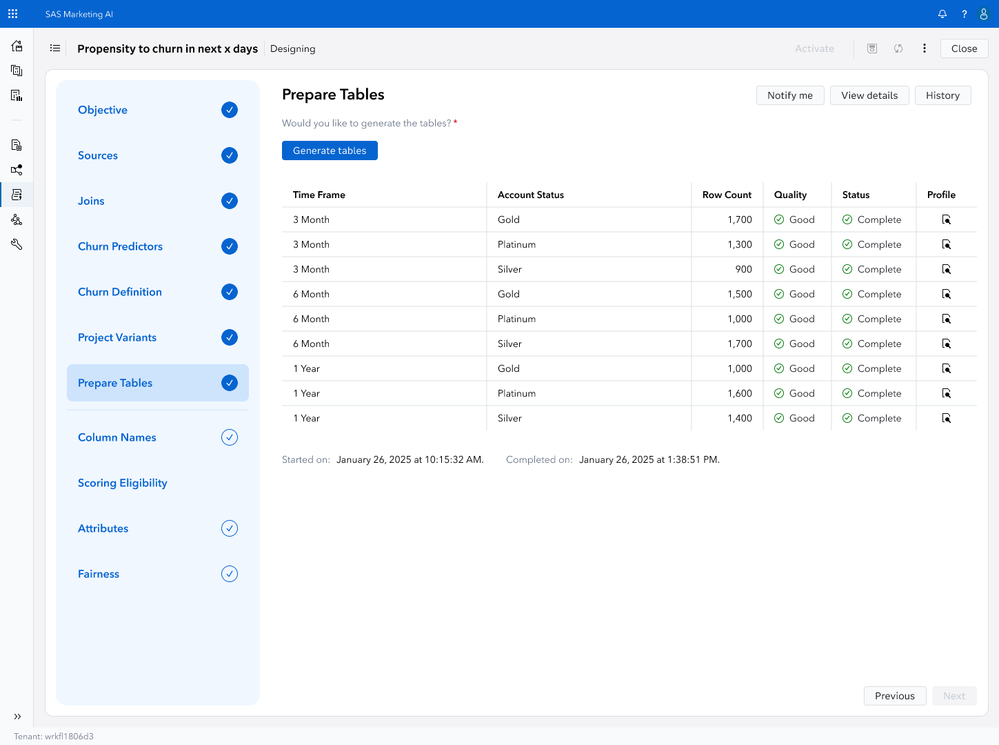Select the Churn Predictors step
The height and width of the screenshot is (745, 999).
click(x=120, y=246)
